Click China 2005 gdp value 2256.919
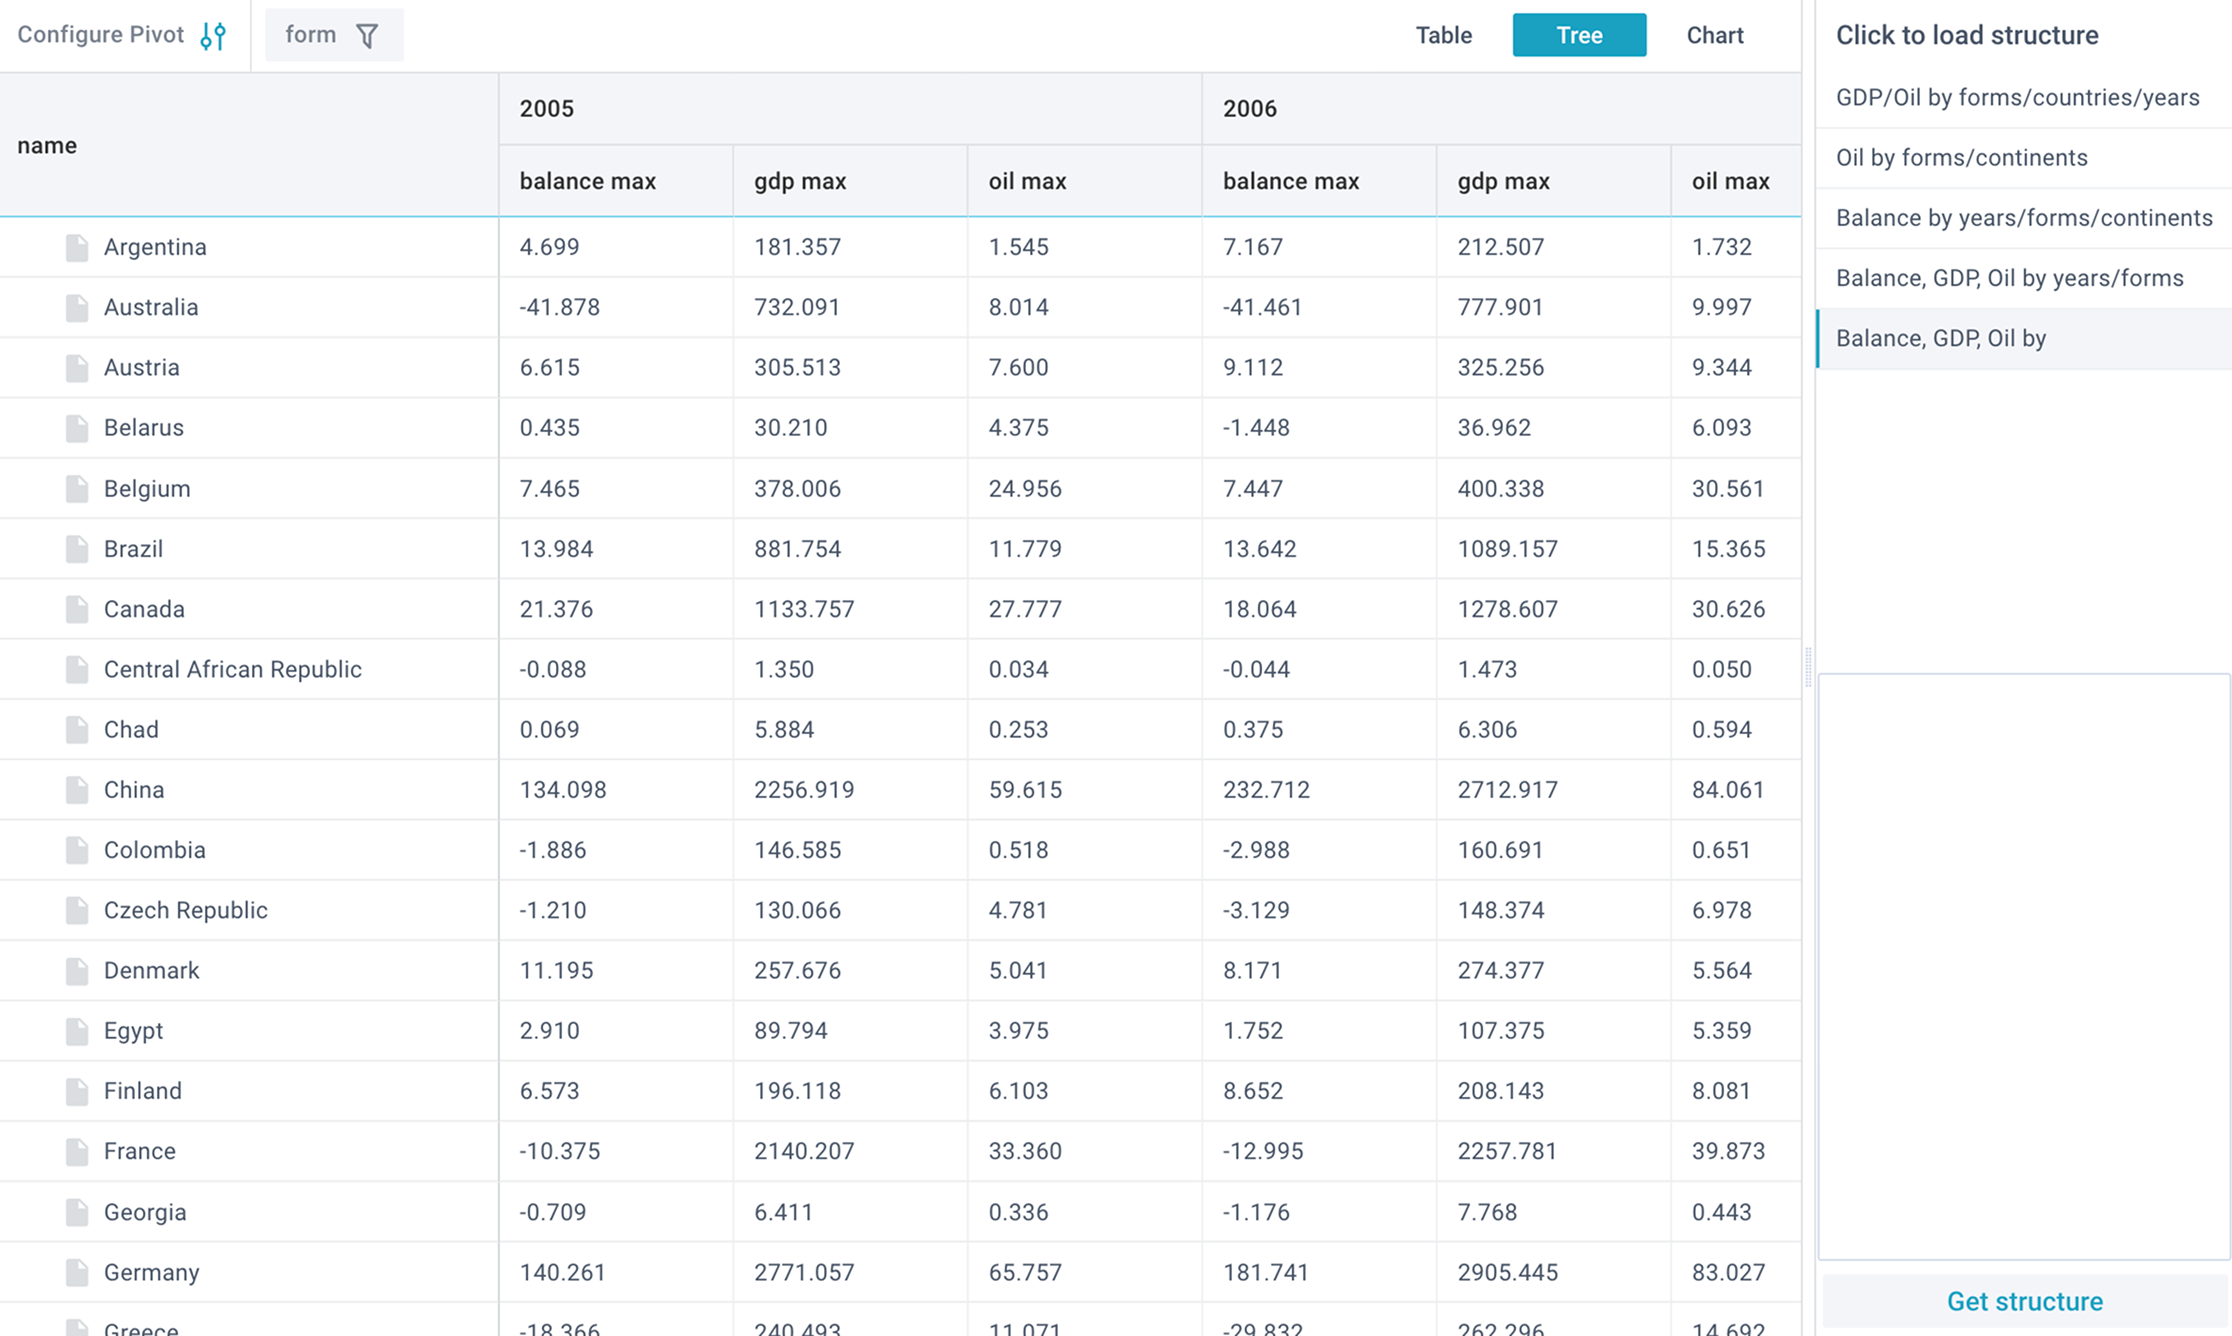The width and height of the screenshot is (2232, 1336). tap(804, 790)
